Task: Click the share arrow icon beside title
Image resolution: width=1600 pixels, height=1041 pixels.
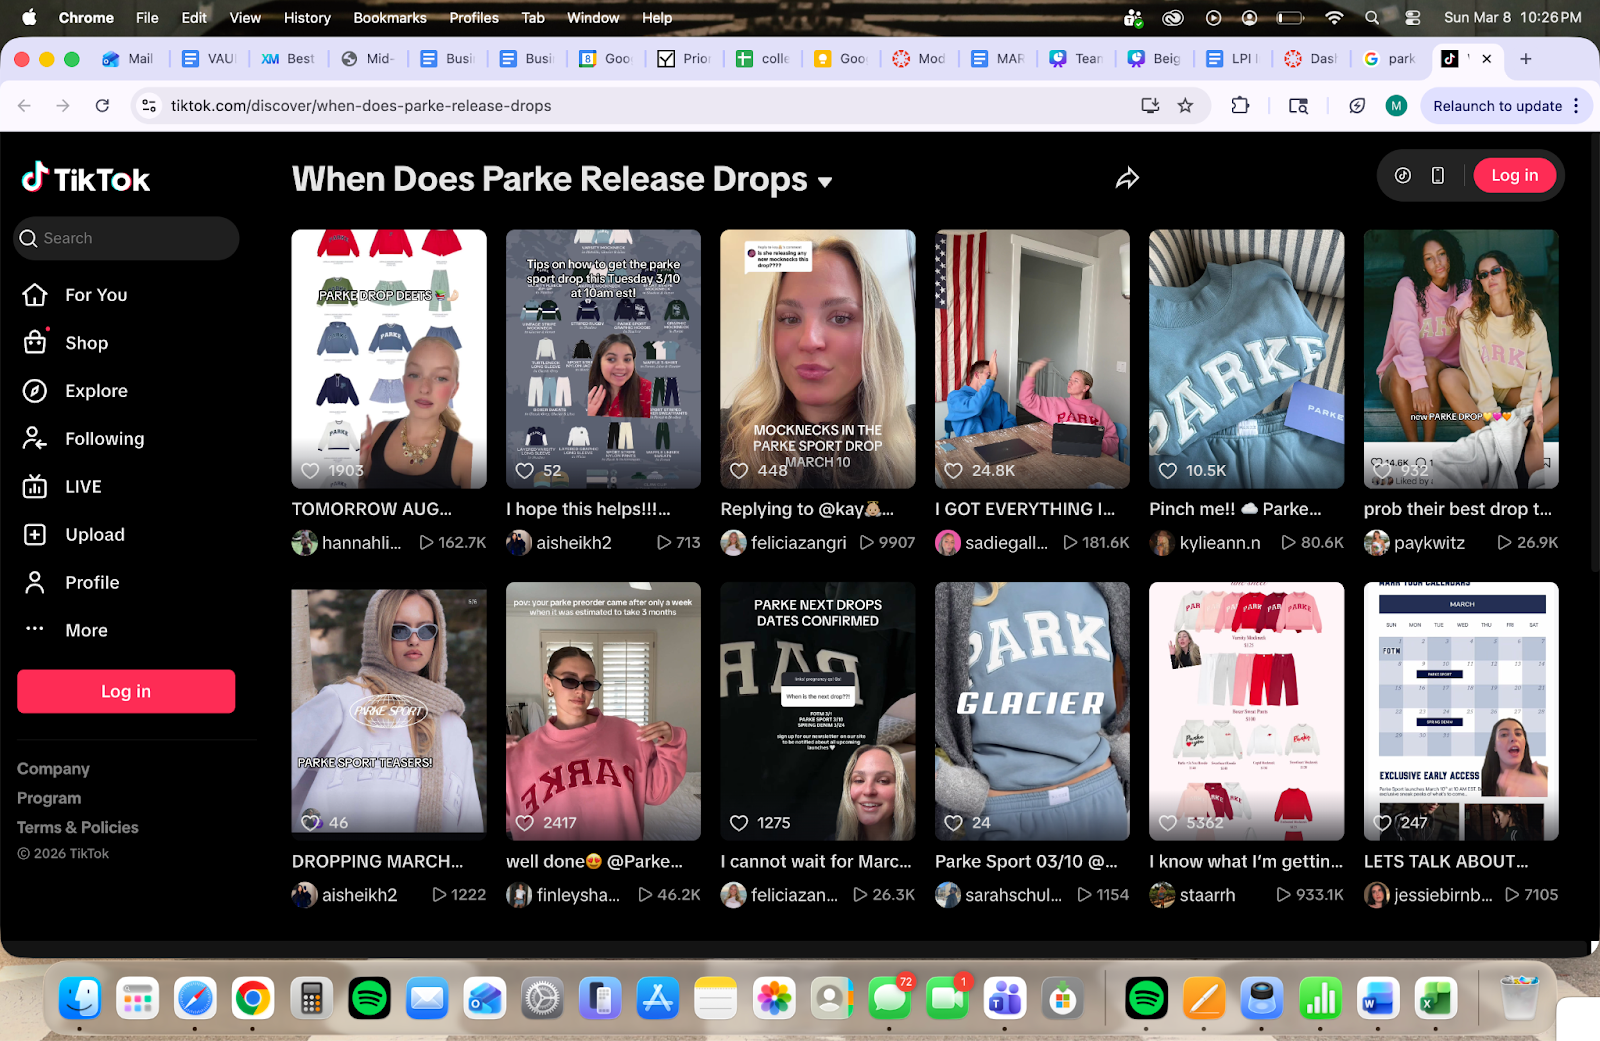Action: tap(1127, 178)
